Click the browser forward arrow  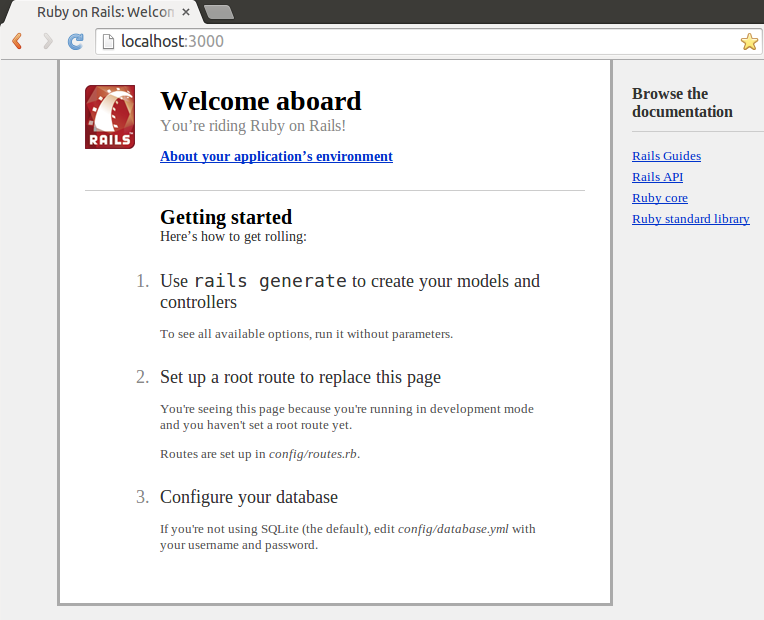tap(47, 41)
